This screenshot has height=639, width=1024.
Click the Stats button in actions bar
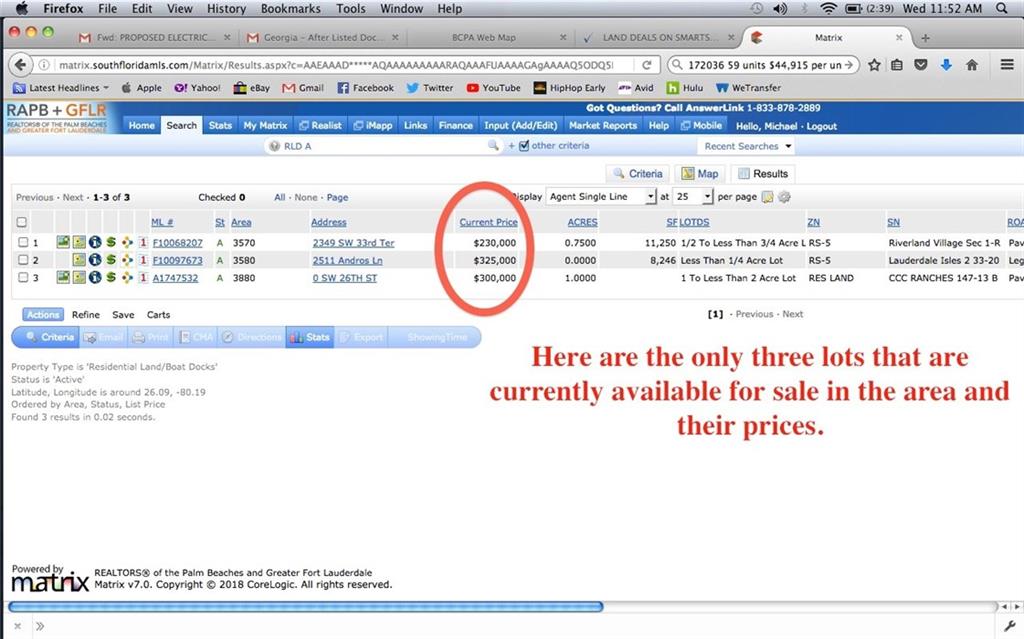pos(309,337)
